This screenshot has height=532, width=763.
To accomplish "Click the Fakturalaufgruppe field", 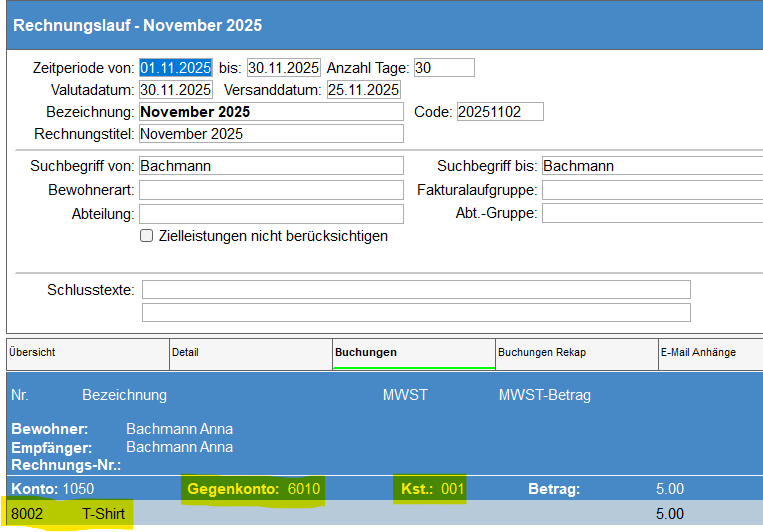I will pyautogui.click(x=650, y=190).
